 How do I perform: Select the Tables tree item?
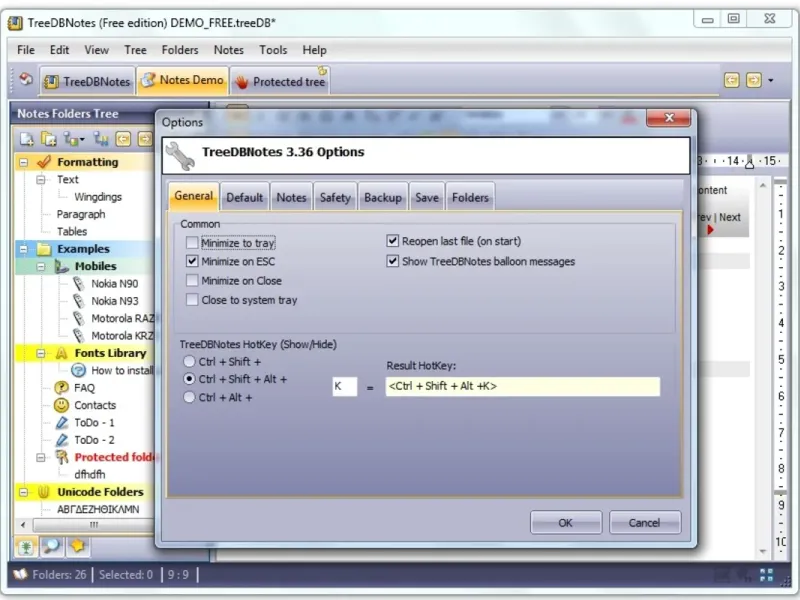click(x=72, y=232)
